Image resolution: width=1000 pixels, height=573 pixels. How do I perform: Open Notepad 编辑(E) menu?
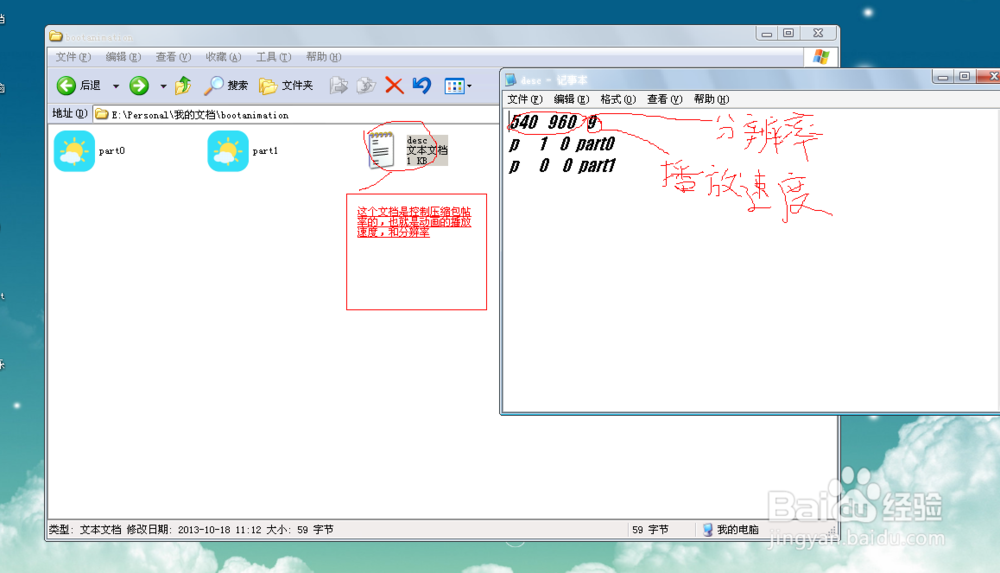[x=571, y=99]
